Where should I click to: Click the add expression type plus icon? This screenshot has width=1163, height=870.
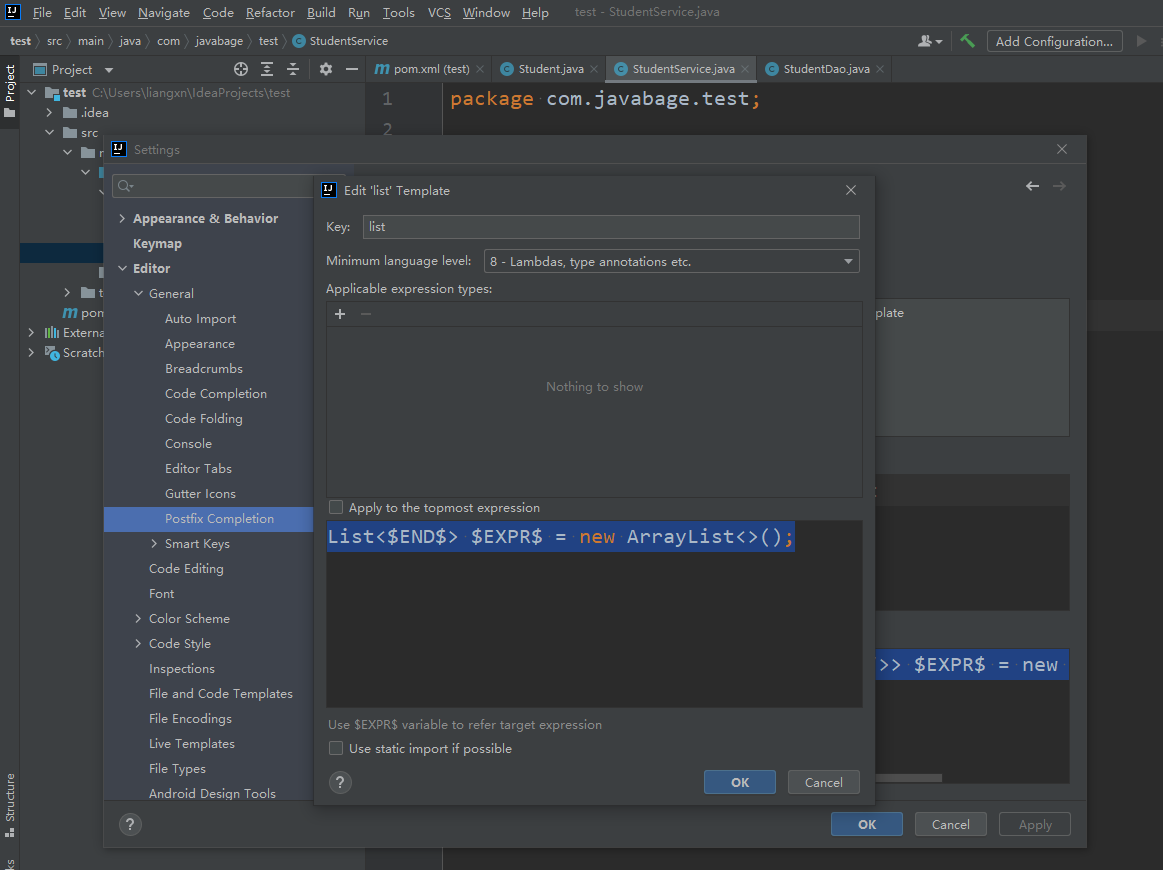click(x=340, y=314)
